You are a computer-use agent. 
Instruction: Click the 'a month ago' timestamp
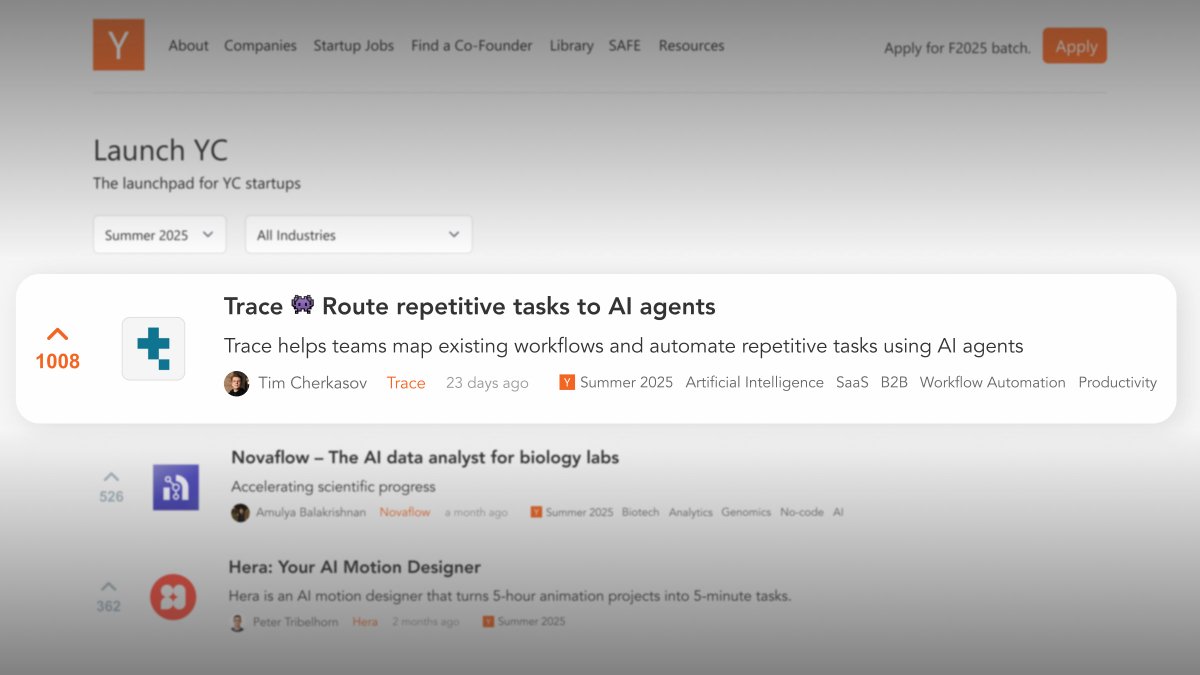point(476,513)
